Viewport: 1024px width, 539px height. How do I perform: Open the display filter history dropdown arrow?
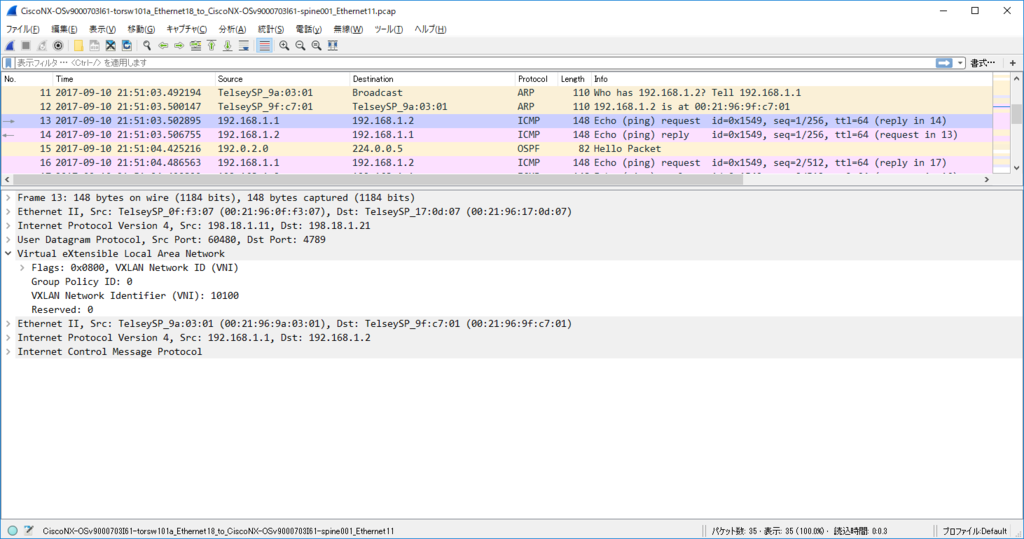coord(960,63)
